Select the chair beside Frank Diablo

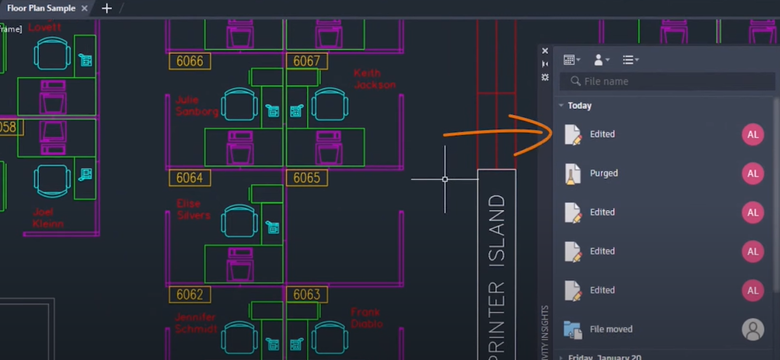(330, 337)
